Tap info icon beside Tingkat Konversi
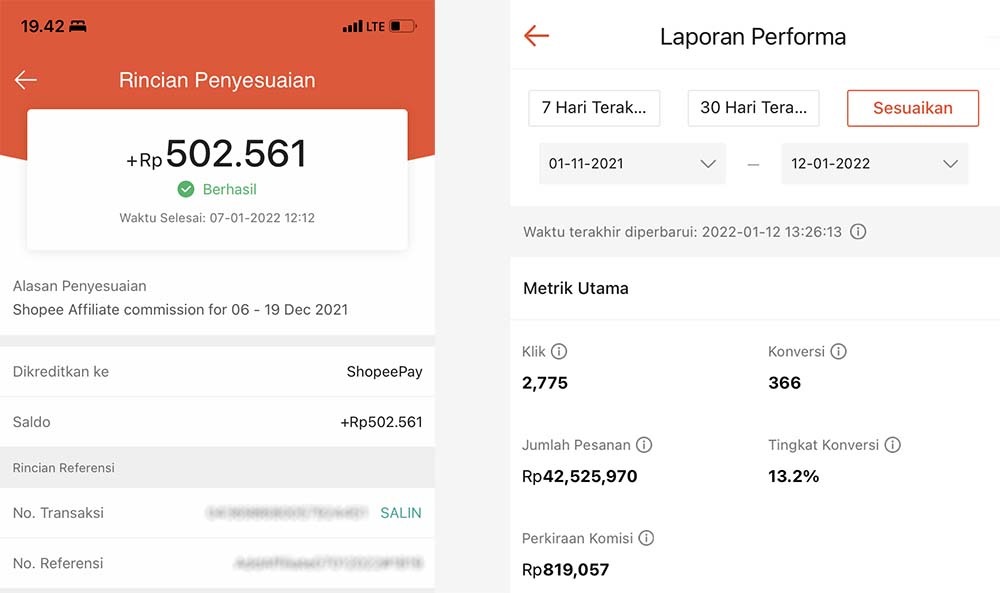The image size is (1000, 593). pos(892,445)
